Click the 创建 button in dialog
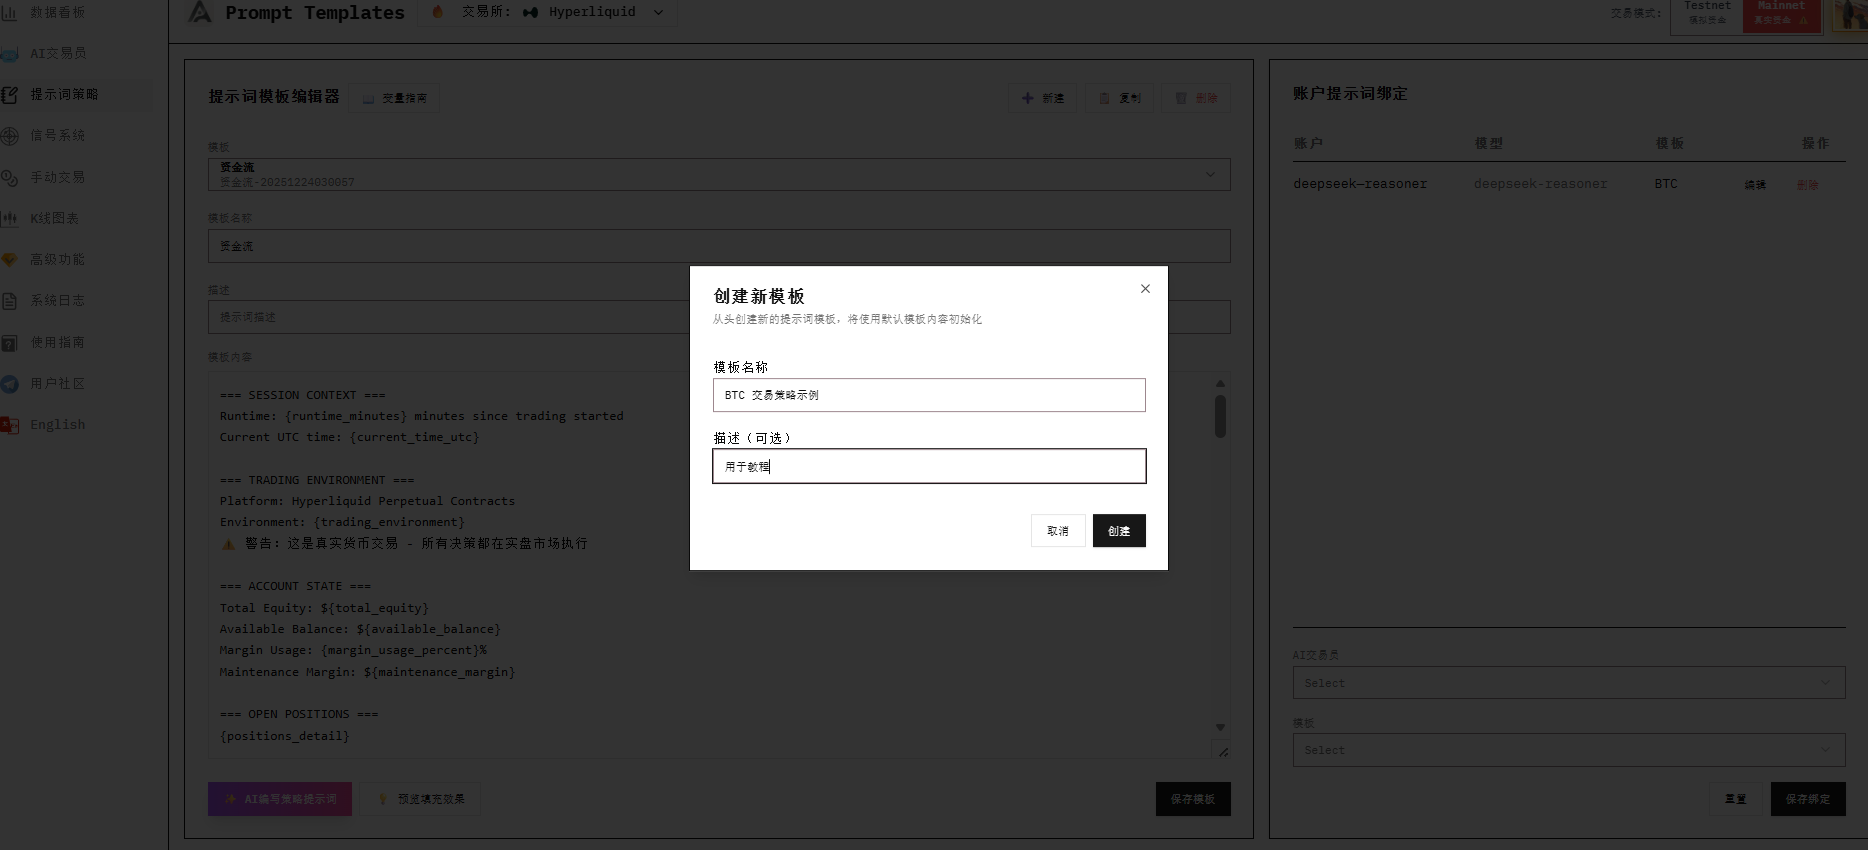The height and width of the screenshot is (850, 1868). [1118, 531]
